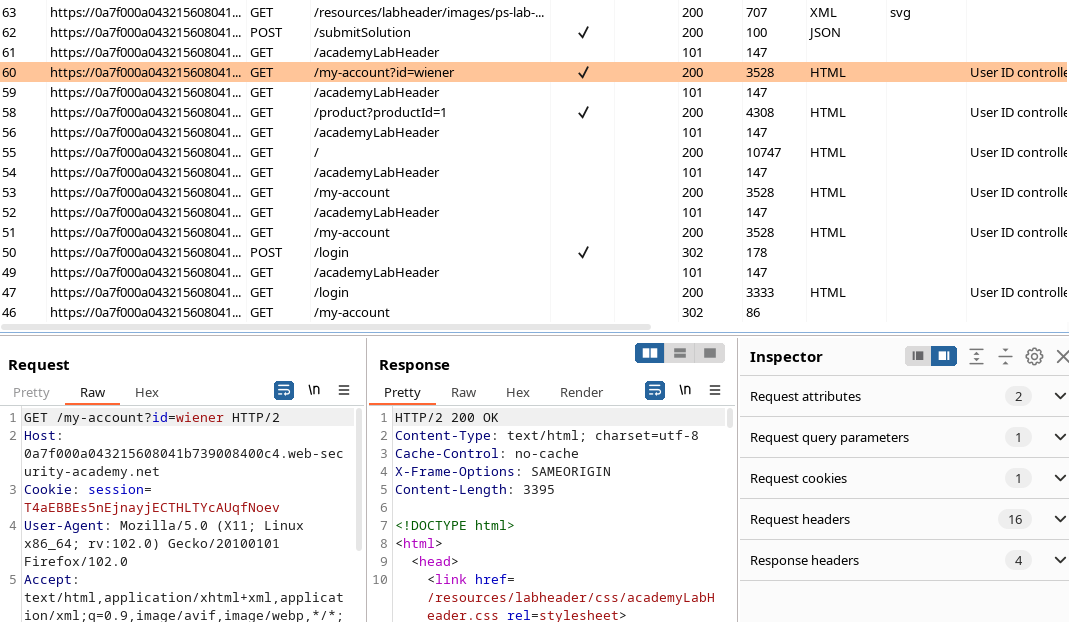Select POST /login row 50
The height and width of the screenshot is (622, 1069).
pos(534,252)
